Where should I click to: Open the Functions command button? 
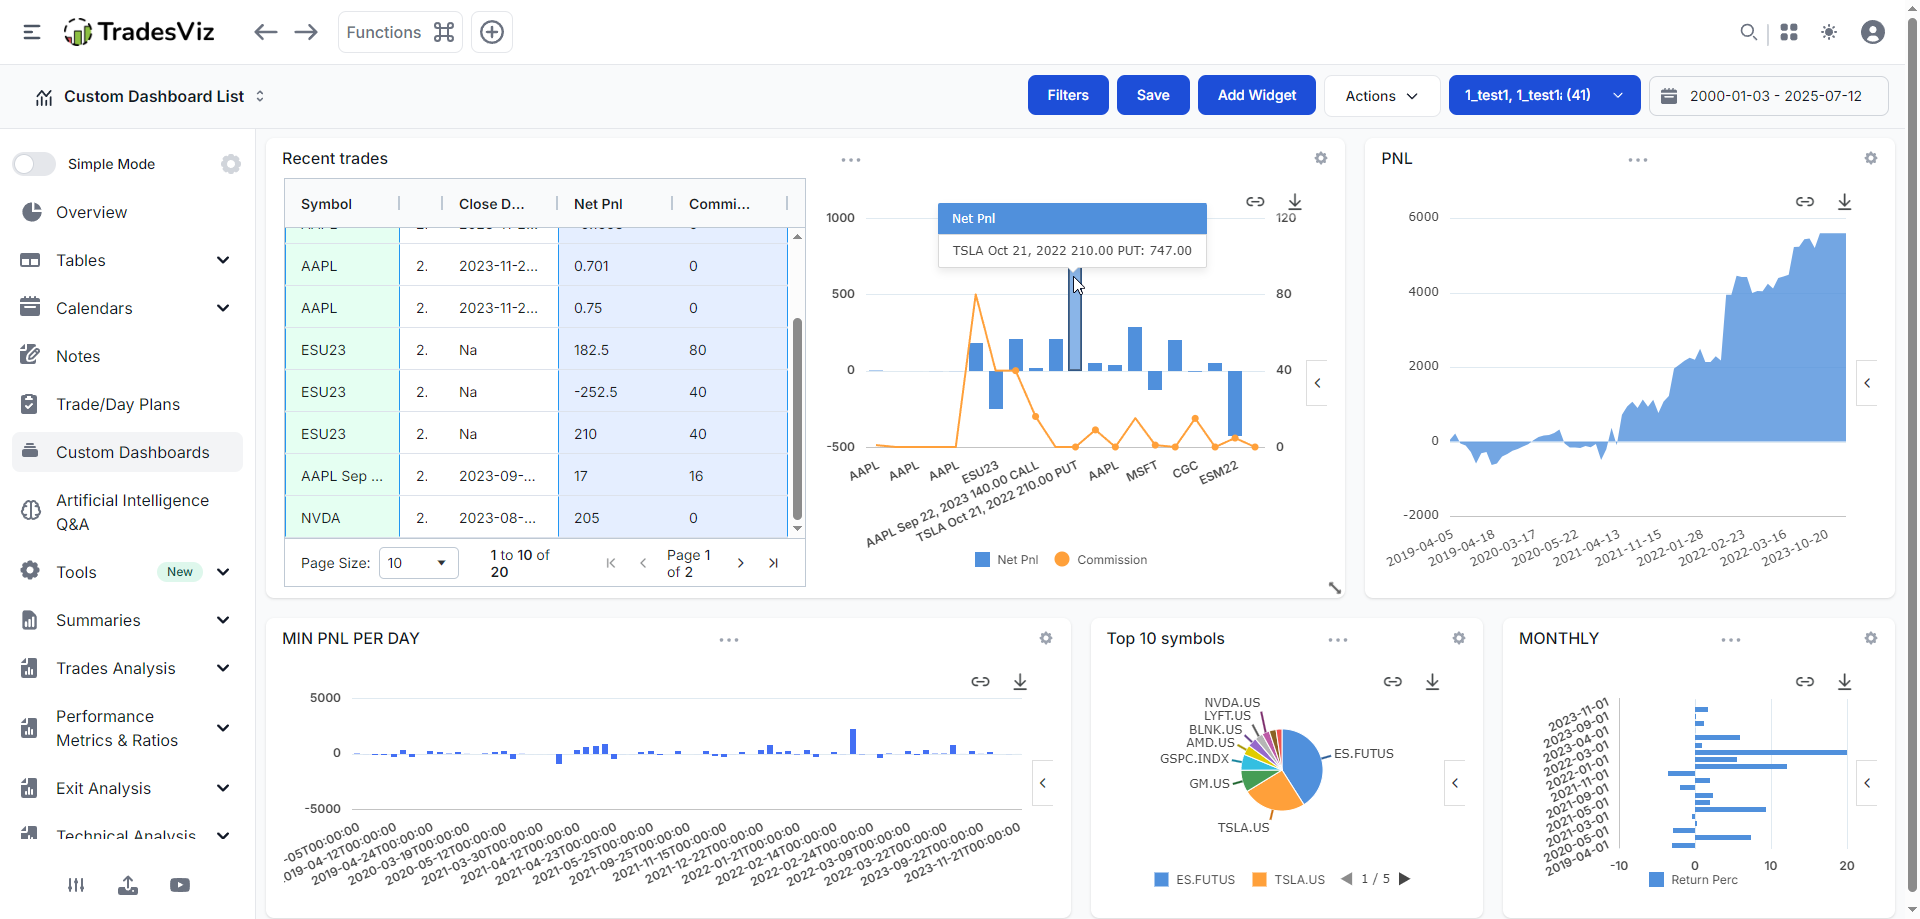(x=400, y=32)
